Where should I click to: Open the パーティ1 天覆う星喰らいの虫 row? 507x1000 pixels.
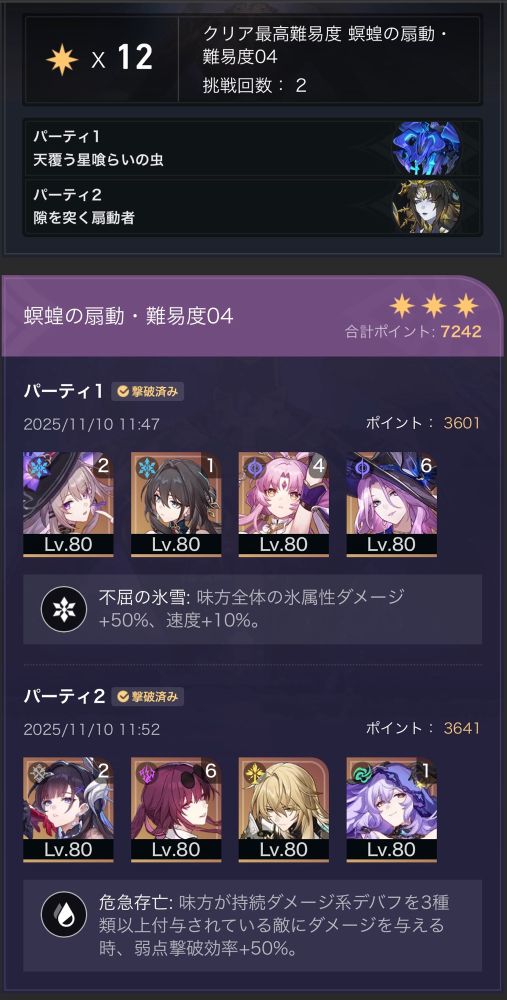point(253,148)
